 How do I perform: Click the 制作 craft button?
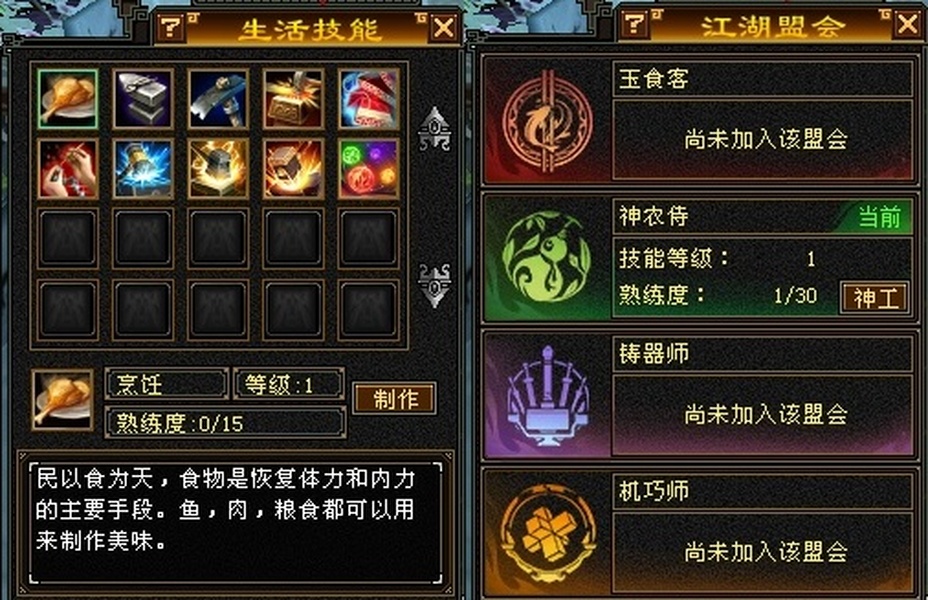pyautogui.click(x=395, y=398)
